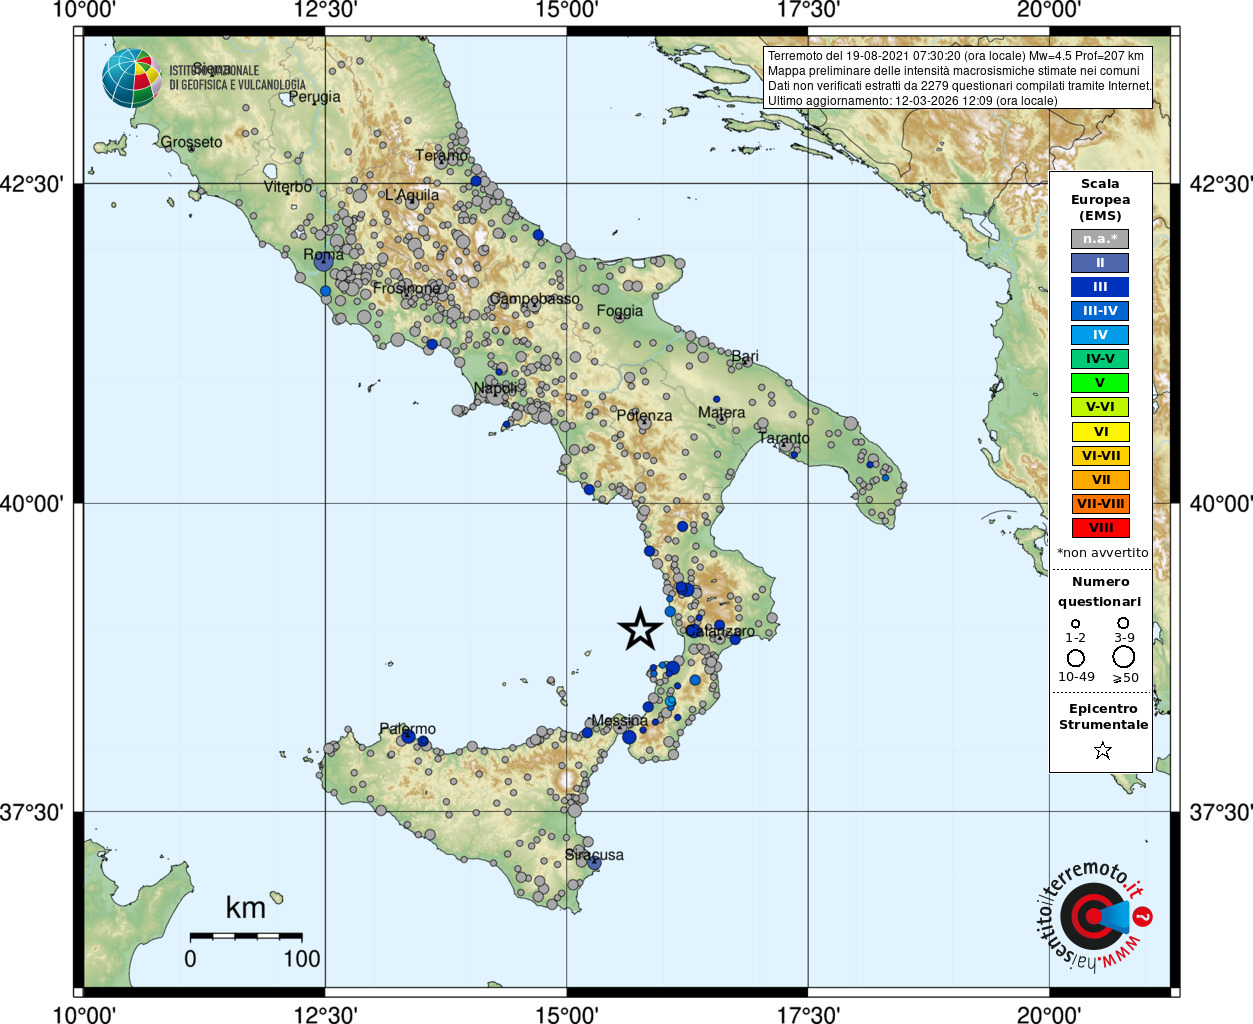
Task: Click the INGV globe logo
Action: (131, 78)
